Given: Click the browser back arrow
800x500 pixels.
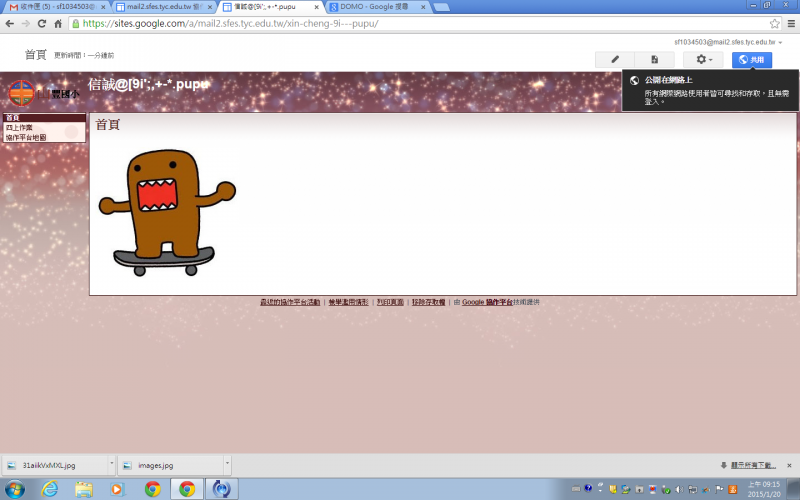Looking at the screenshot, I should click(10, 23).
